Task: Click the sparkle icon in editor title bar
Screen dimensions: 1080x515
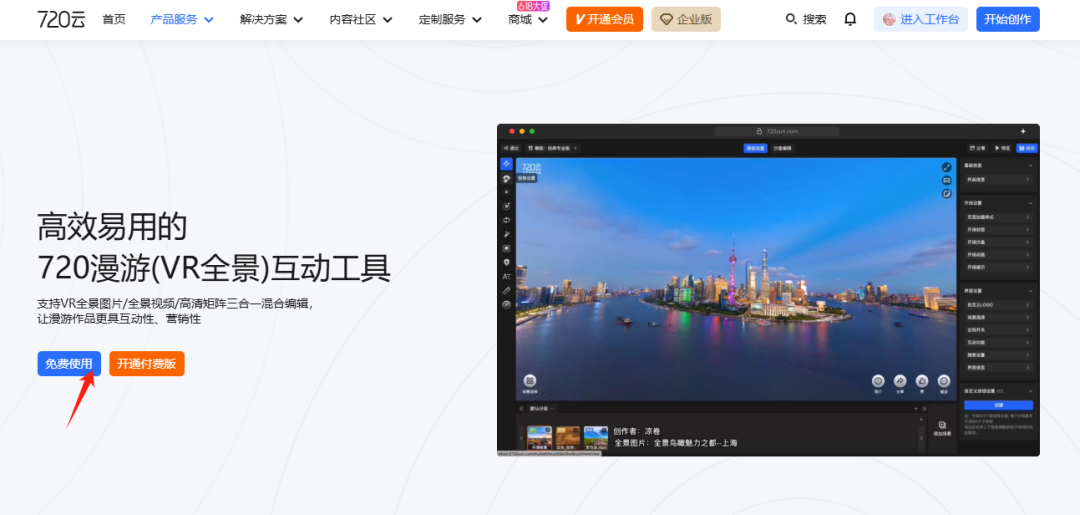Action: (1023, 131)
